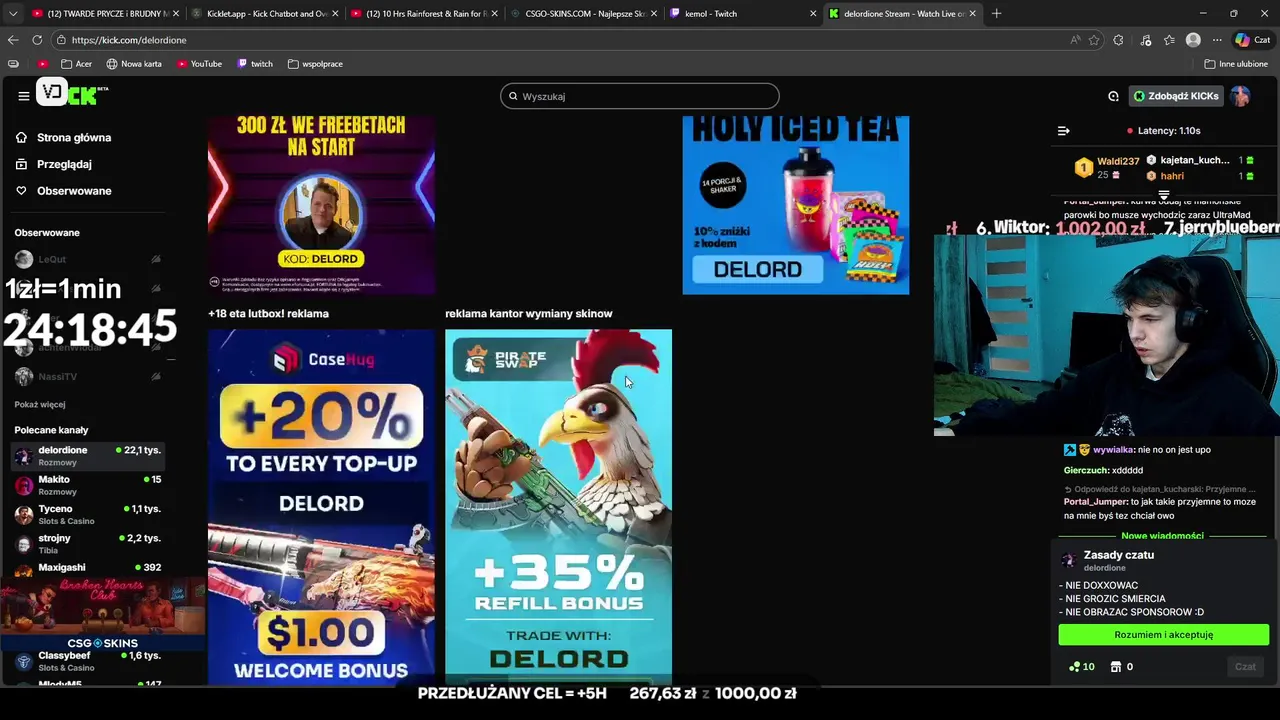1280x720 pixels.
Task: Click the CSGO-SKINS sidebar ad banner
Action: pos(102,614)
